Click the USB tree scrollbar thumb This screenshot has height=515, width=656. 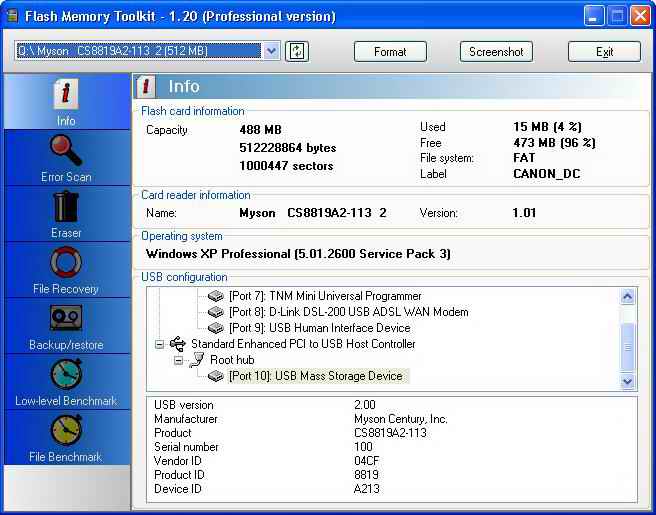click(x=627, y=346)
